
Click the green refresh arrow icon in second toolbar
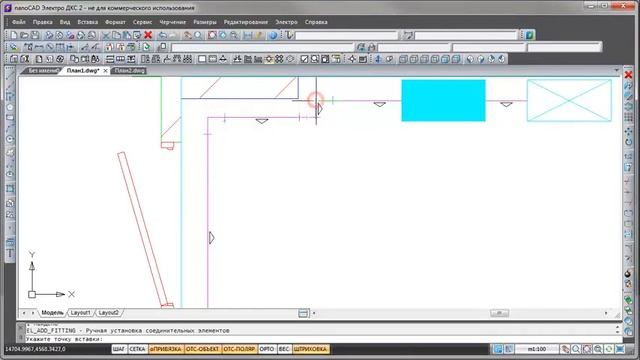coord(147,47)
